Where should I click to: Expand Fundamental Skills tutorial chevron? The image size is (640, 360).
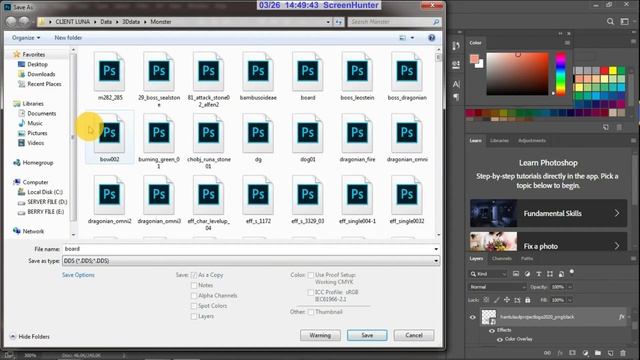617,213
